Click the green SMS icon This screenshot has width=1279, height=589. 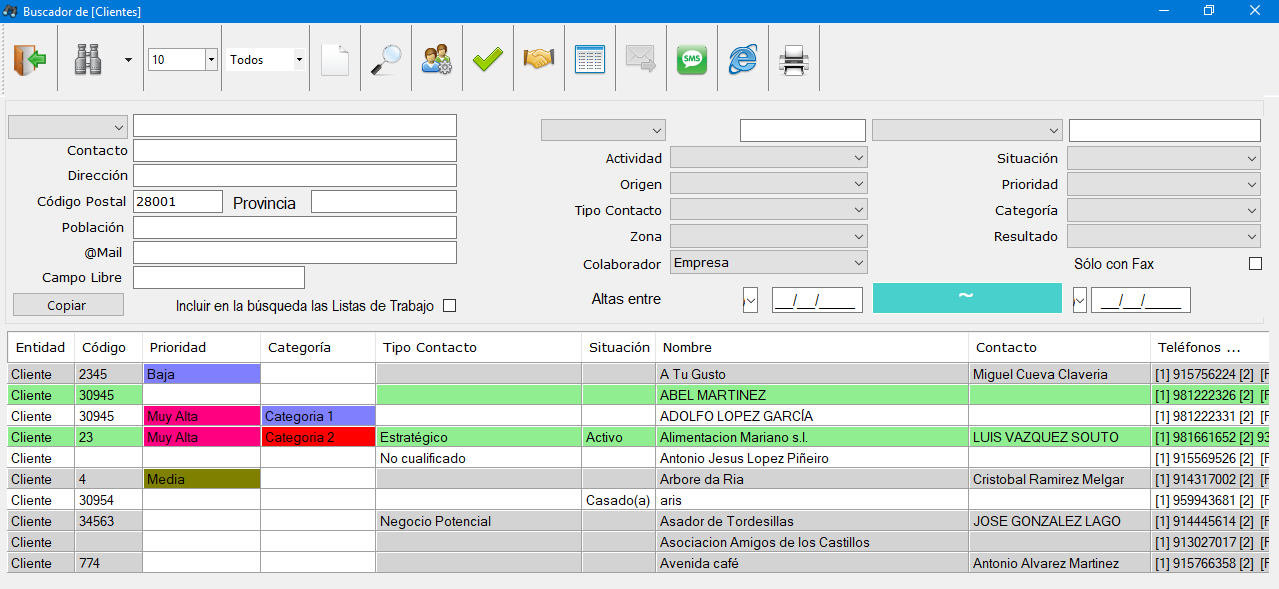click(692, 60)
